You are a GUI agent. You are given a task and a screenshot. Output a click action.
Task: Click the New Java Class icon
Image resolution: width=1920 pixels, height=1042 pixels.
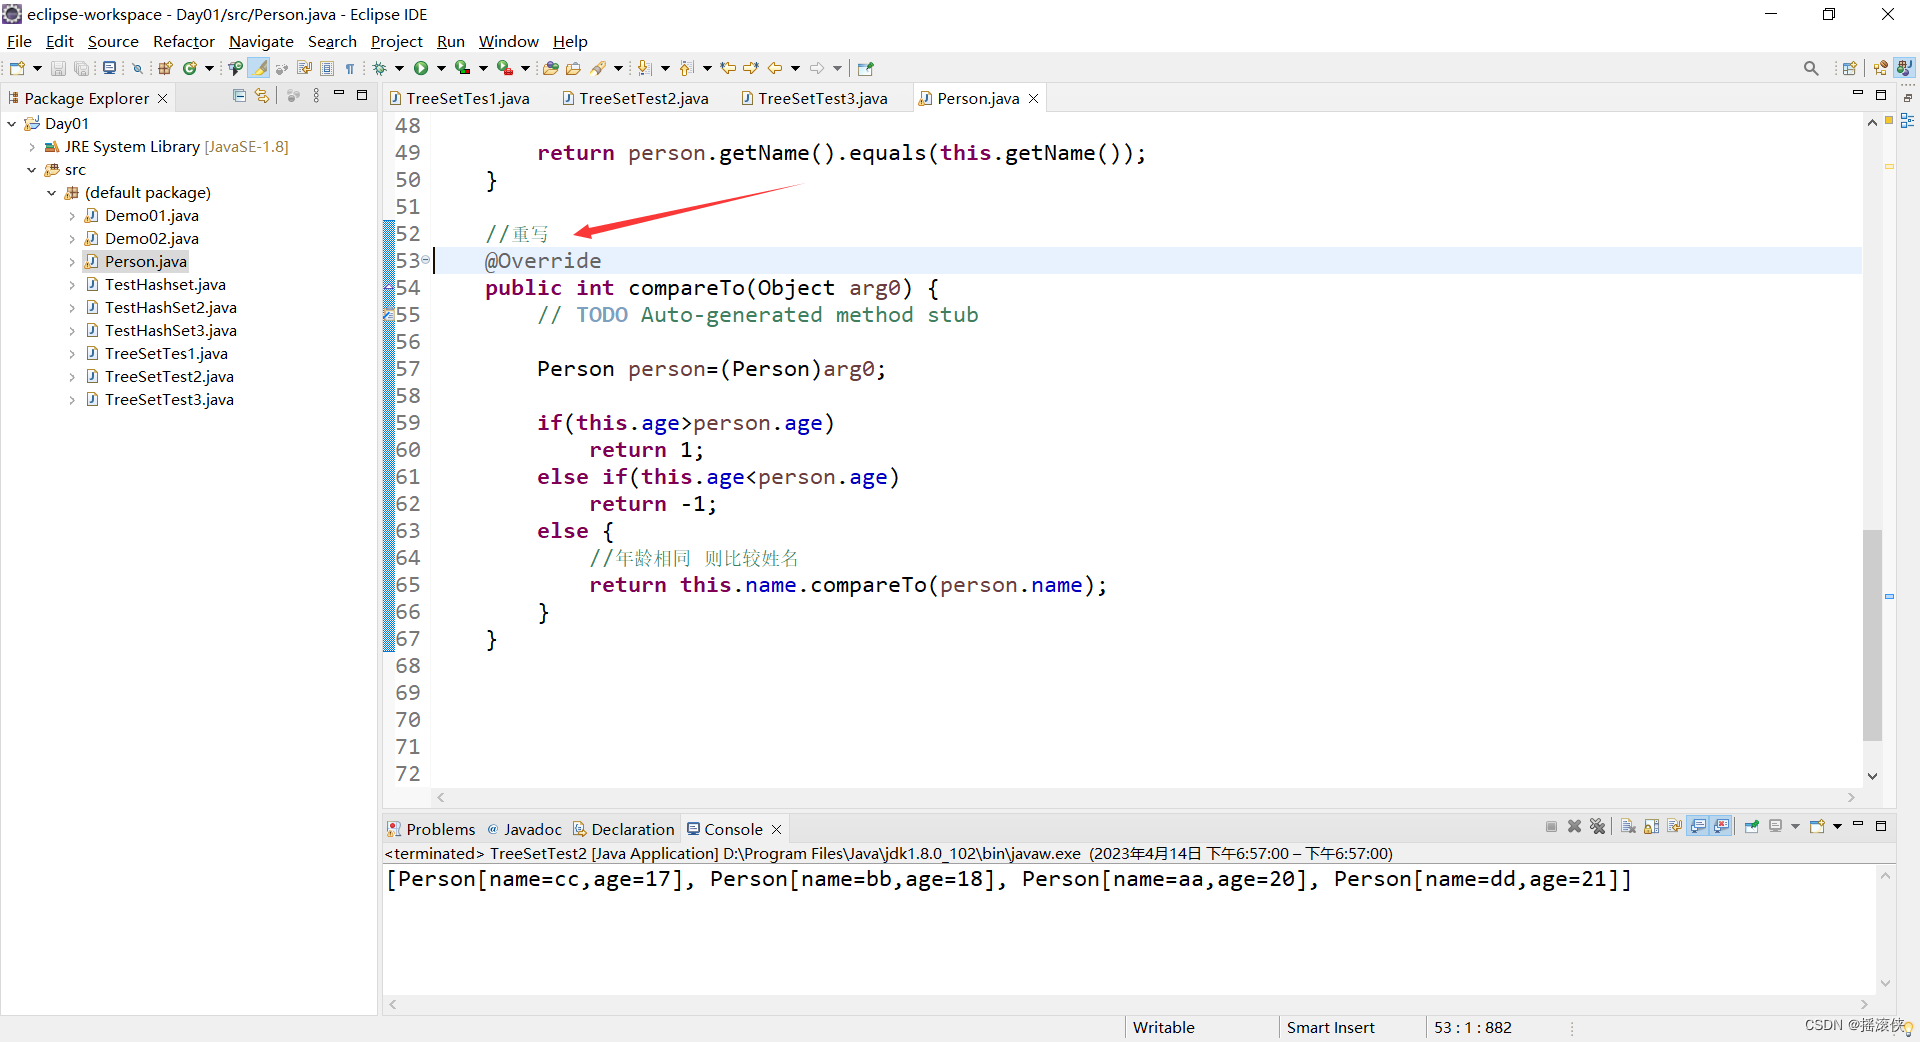click(189, 68)
